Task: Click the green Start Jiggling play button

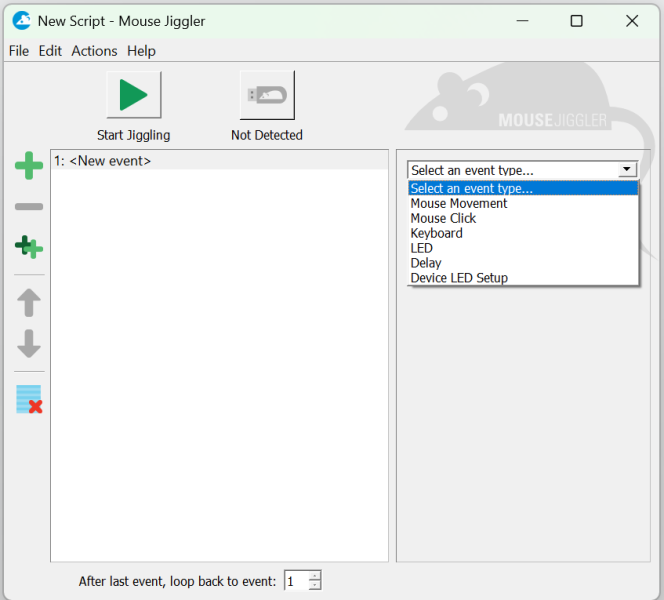Action: [x=133, y=95]
